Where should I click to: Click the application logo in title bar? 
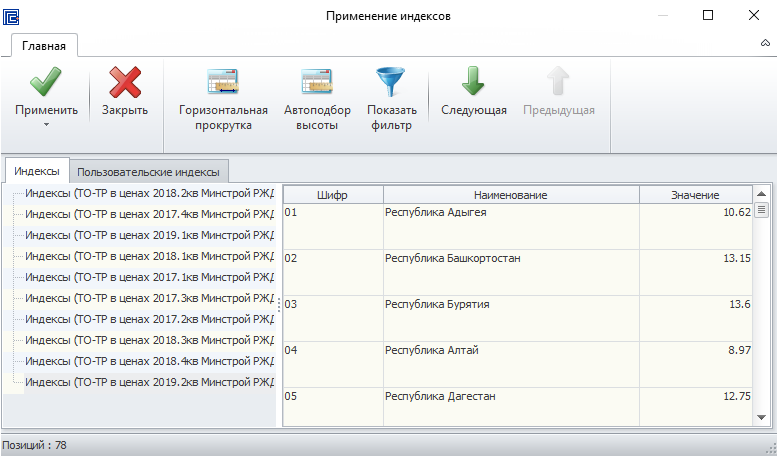pyautogui.click(x=11, y=16)
